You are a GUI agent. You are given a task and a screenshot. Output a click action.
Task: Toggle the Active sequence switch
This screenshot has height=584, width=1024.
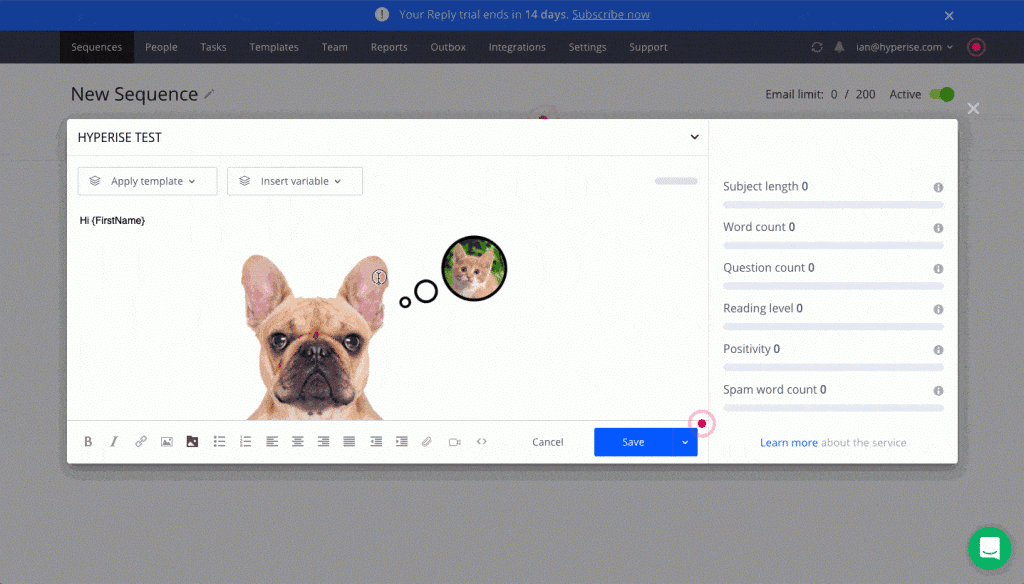coord(941,94)
